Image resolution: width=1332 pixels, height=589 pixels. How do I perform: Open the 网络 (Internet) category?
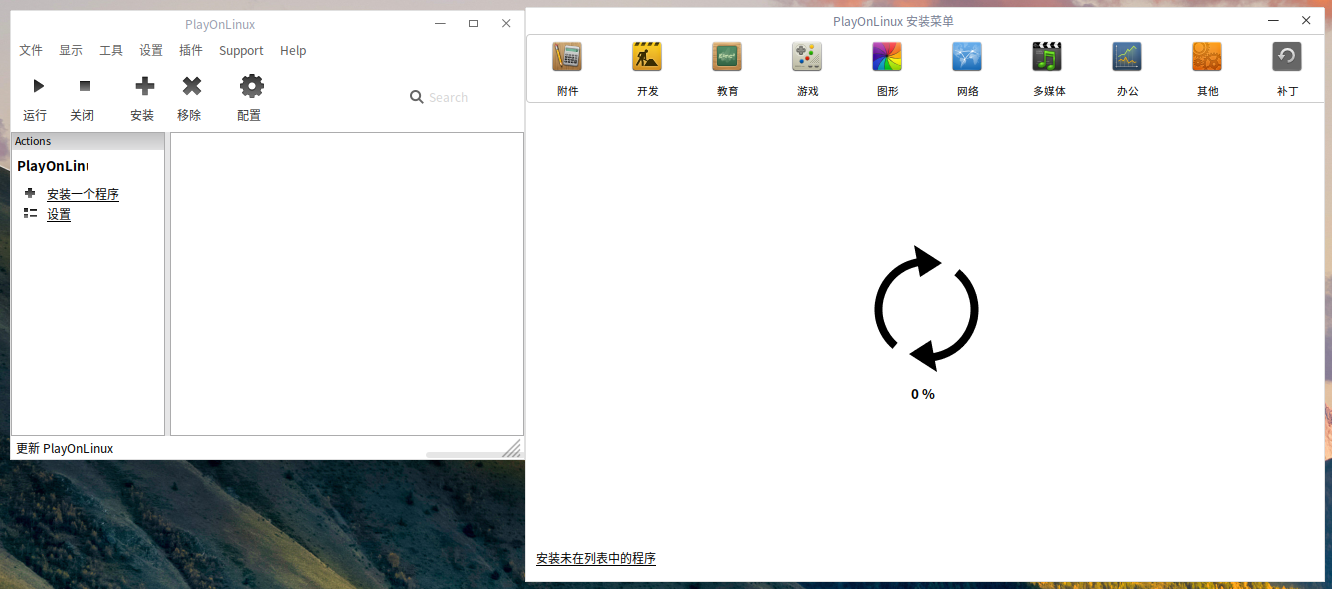tap(967, 68)
